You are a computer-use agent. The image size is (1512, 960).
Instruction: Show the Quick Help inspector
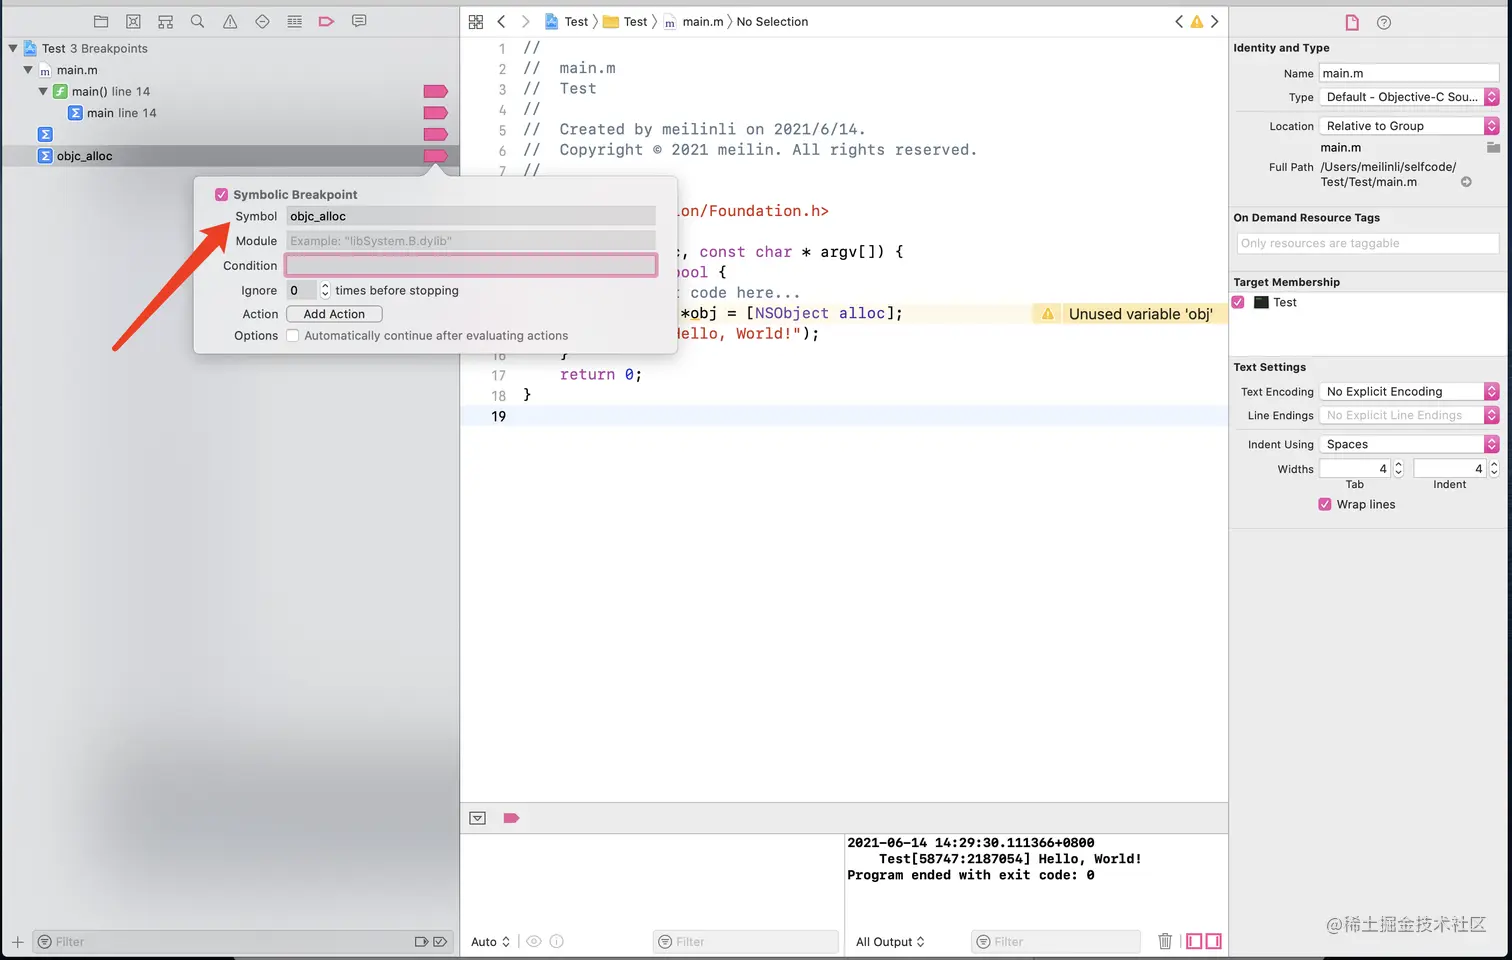1384,22
